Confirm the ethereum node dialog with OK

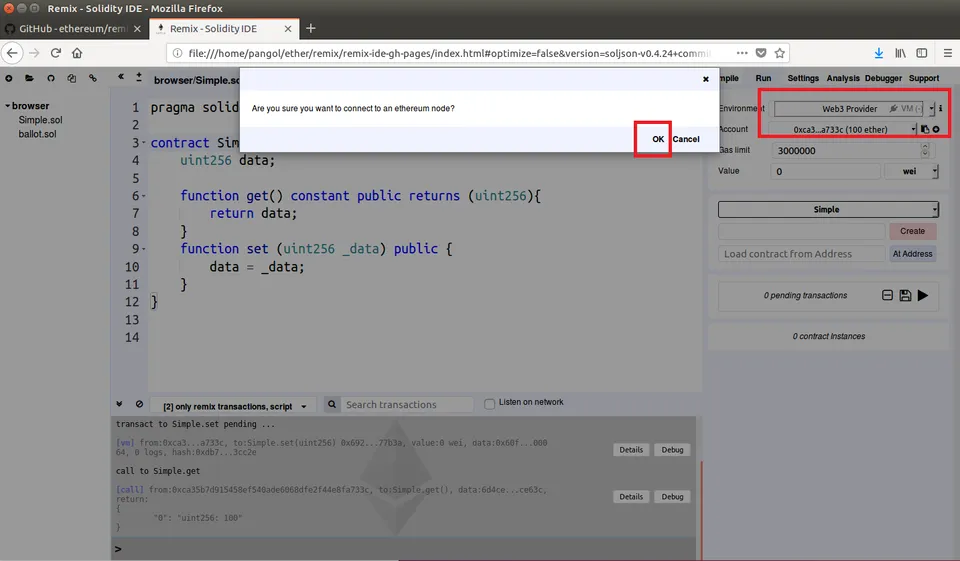click(658, 139)
